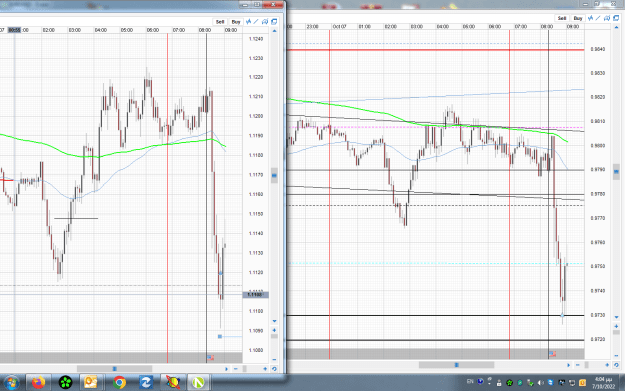Click price zoom slider handle, left chart
Viewport: 625px width, 391px height.
pyautogui.click(x=274, y=336)
